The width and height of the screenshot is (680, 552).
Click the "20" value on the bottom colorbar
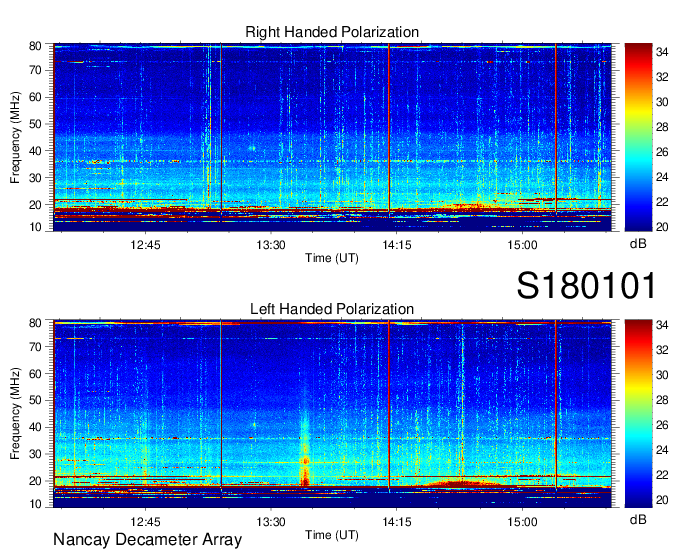(x=662, y=500)
